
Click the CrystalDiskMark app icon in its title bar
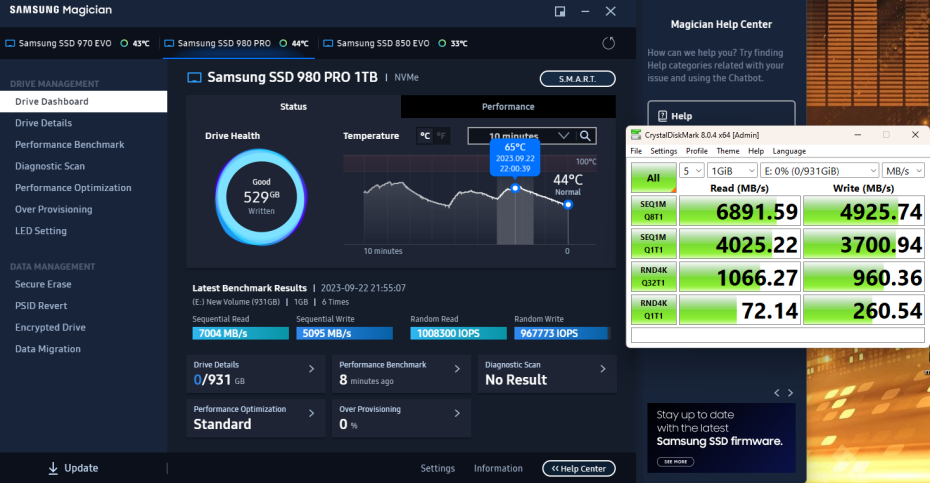tap(636, 135)
